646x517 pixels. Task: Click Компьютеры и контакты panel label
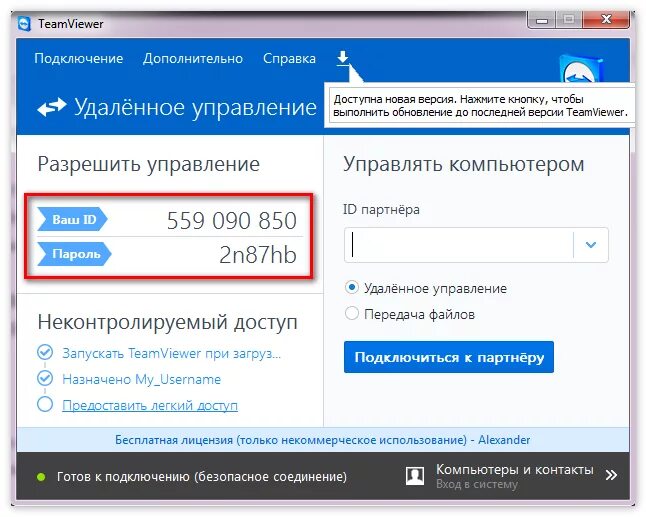[x=515, y=470]
